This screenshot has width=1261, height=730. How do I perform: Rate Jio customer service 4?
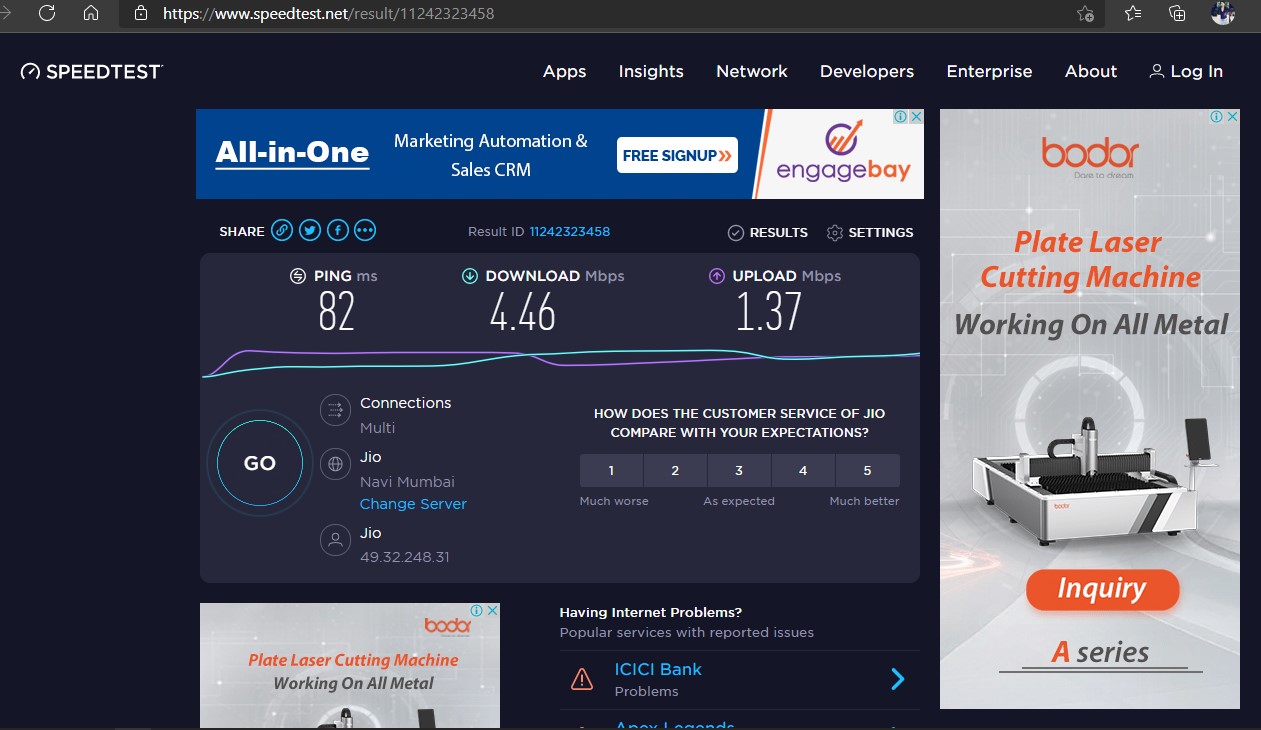pyautogui.click(x=804, y=470)
